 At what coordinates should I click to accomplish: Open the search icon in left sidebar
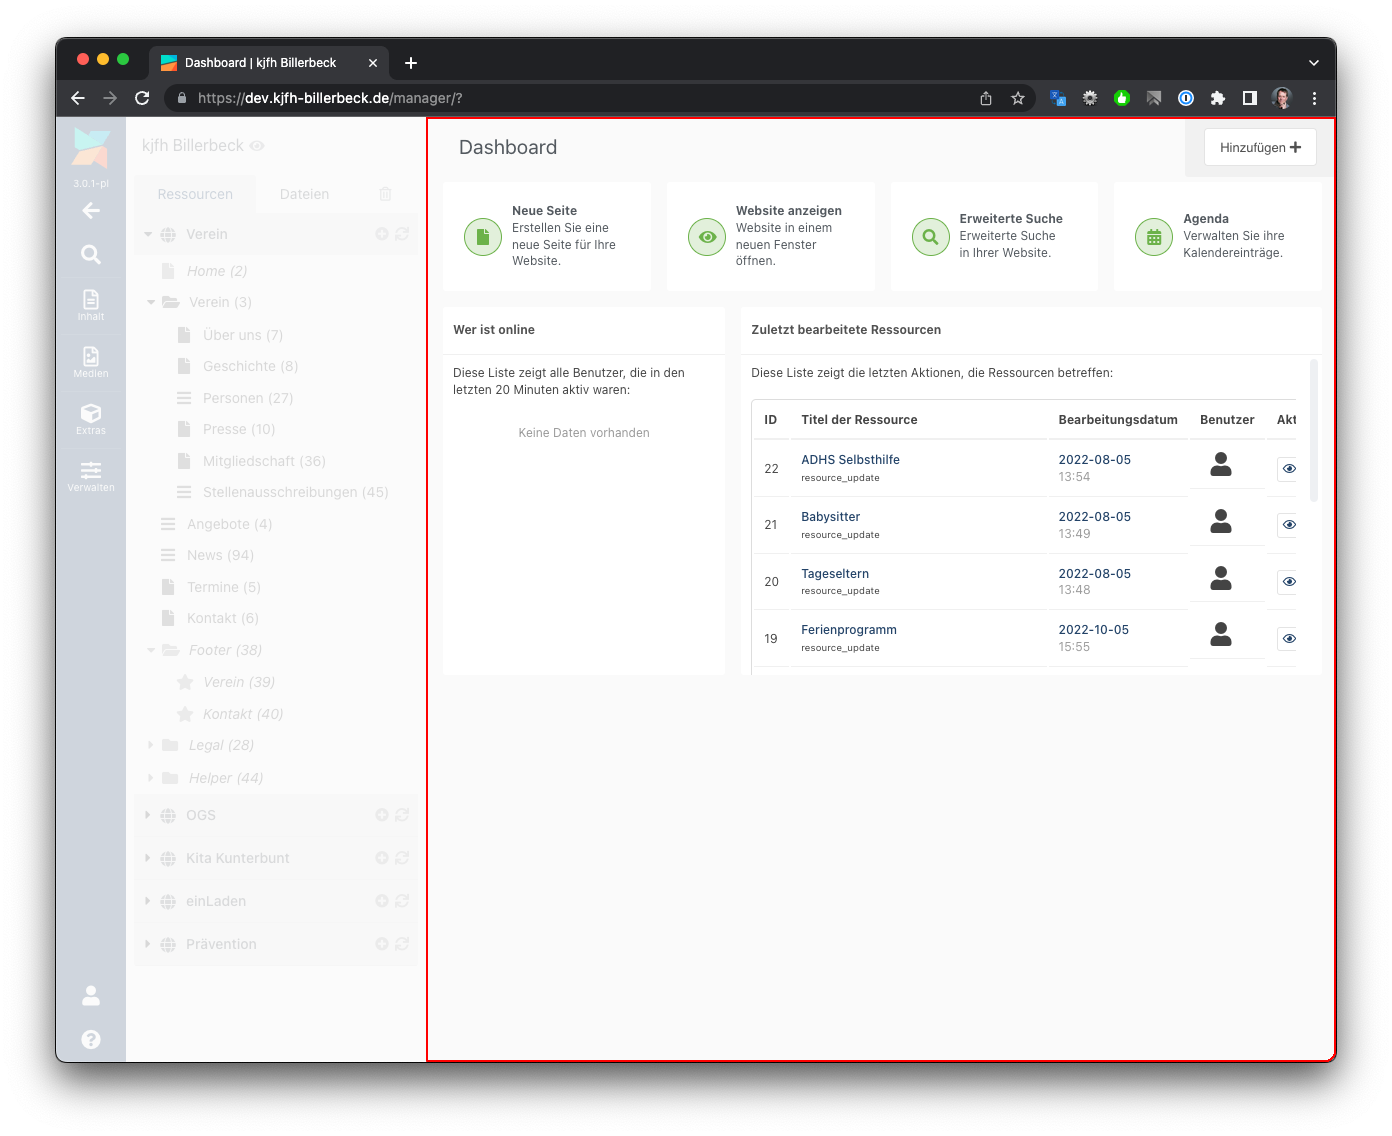click(91, 255)
